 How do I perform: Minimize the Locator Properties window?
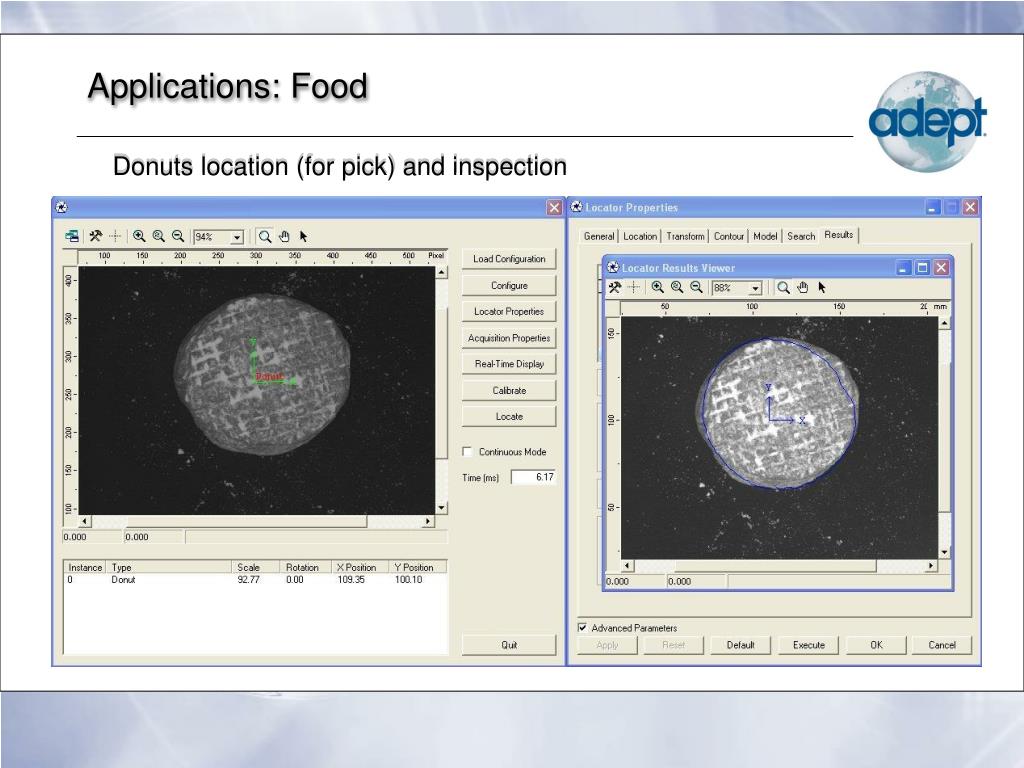tap(933, 208)
